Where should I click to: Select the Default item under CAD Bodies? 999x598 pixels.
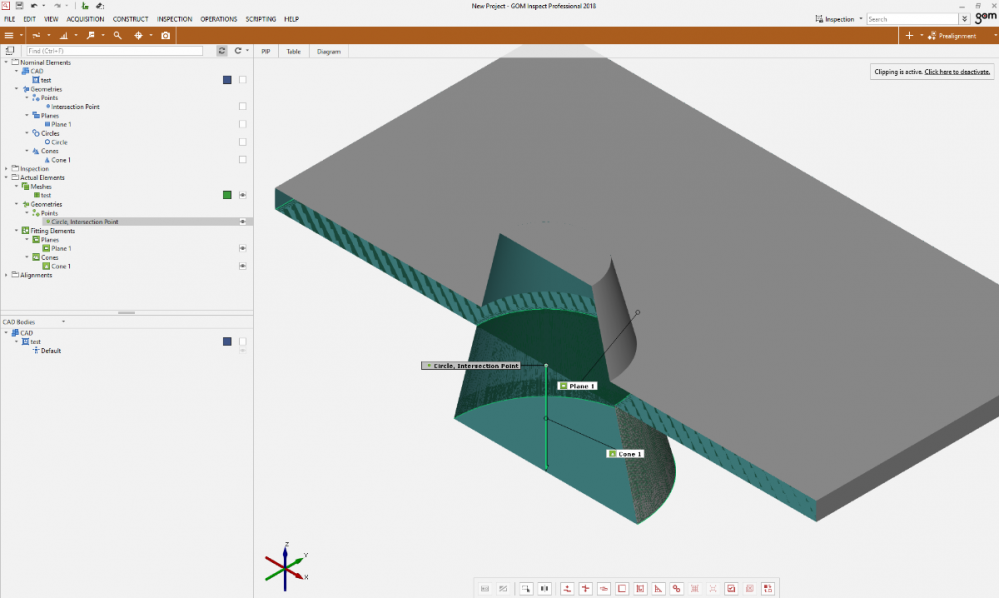pos(51,351)
